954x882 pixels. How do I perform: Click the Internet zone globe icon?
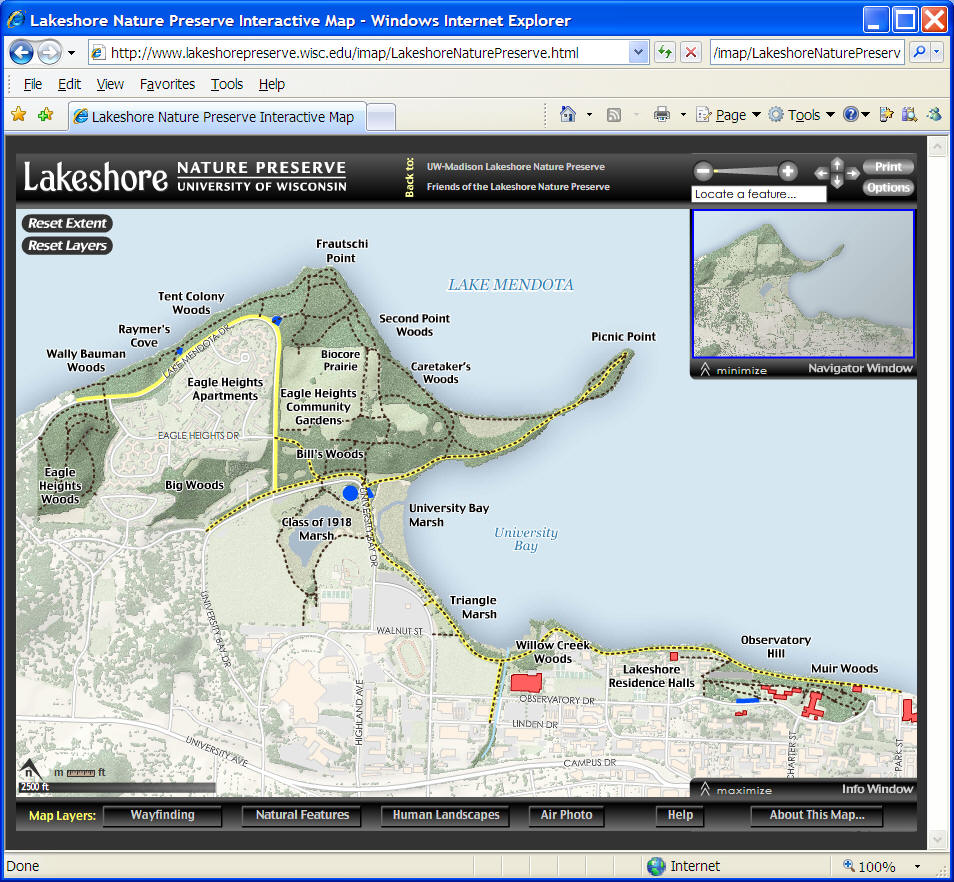click(x=656, y=866)
